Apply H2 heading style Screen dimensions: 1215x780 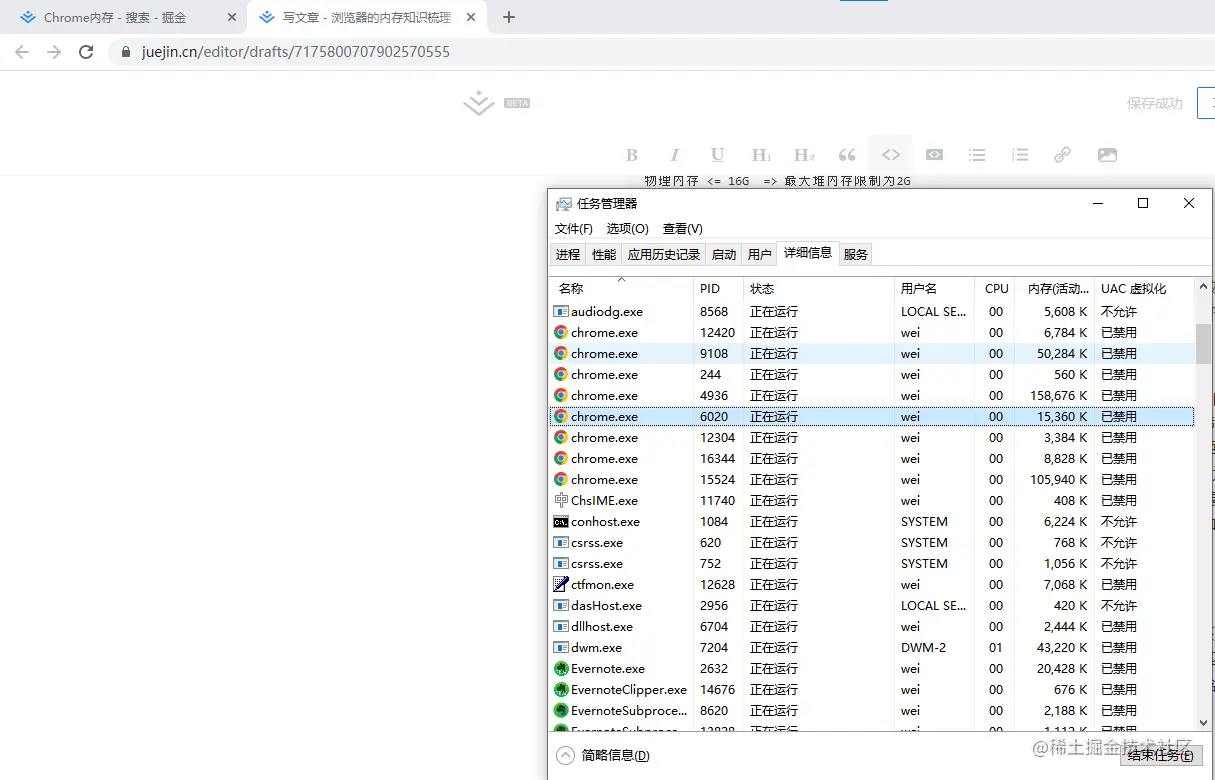tap(804, 155)
